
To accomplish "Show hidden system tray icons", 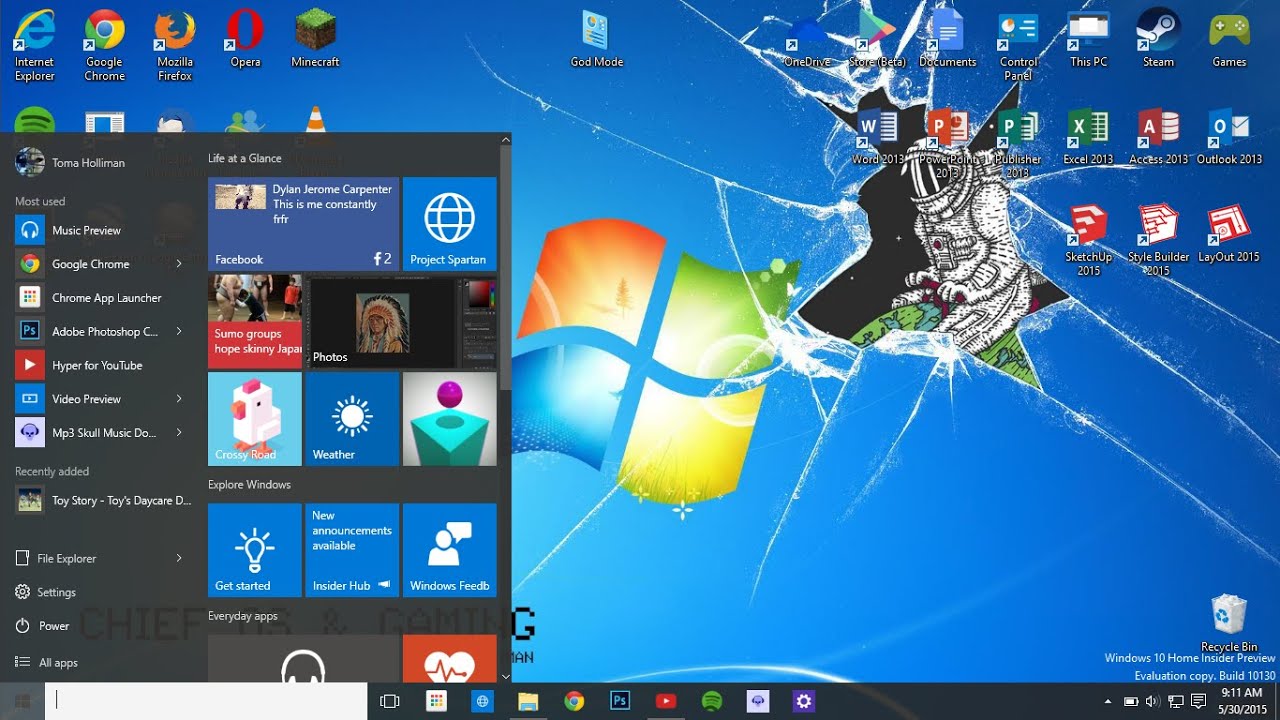I will point(1107,702).
